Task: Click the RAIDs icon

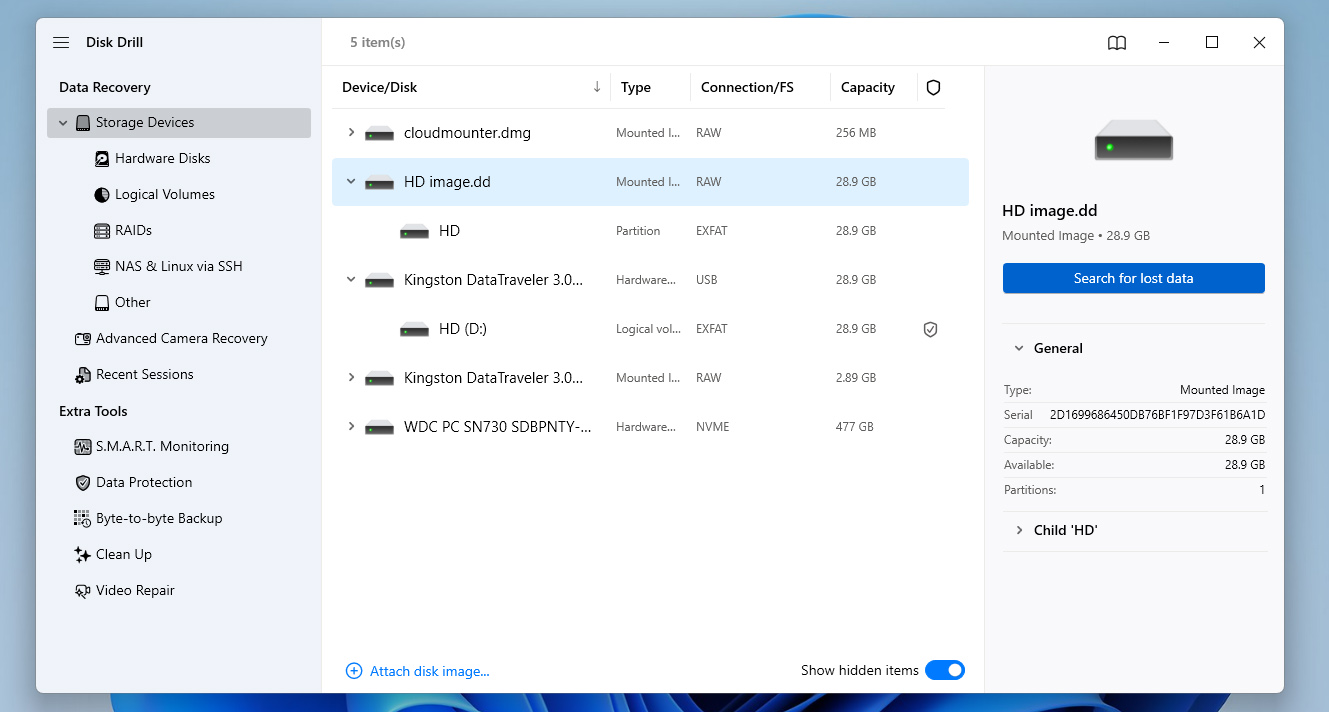Action: click(x=102, y=231)
